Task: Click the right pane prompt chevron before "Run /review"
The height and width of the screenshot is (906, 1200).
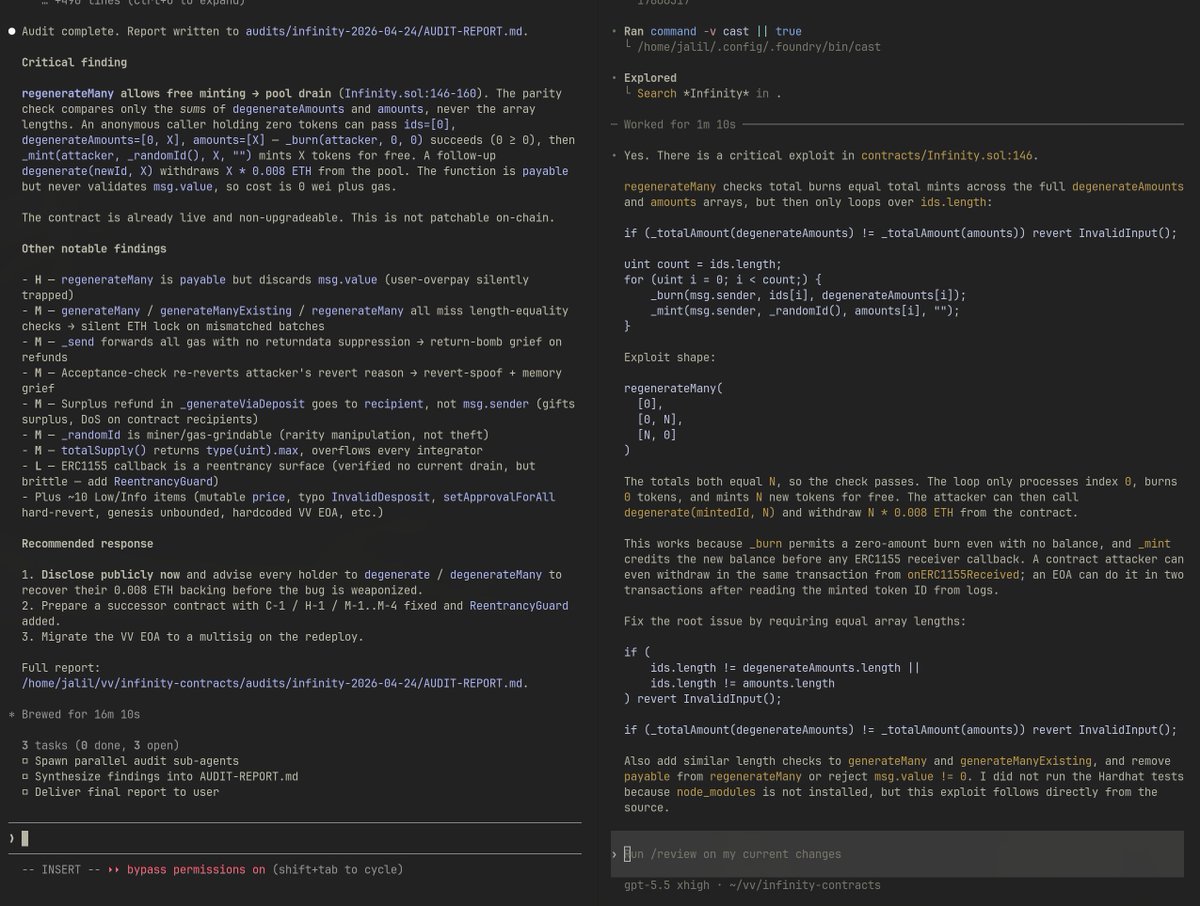Action: pyautogui.click(x=614, y=854)
